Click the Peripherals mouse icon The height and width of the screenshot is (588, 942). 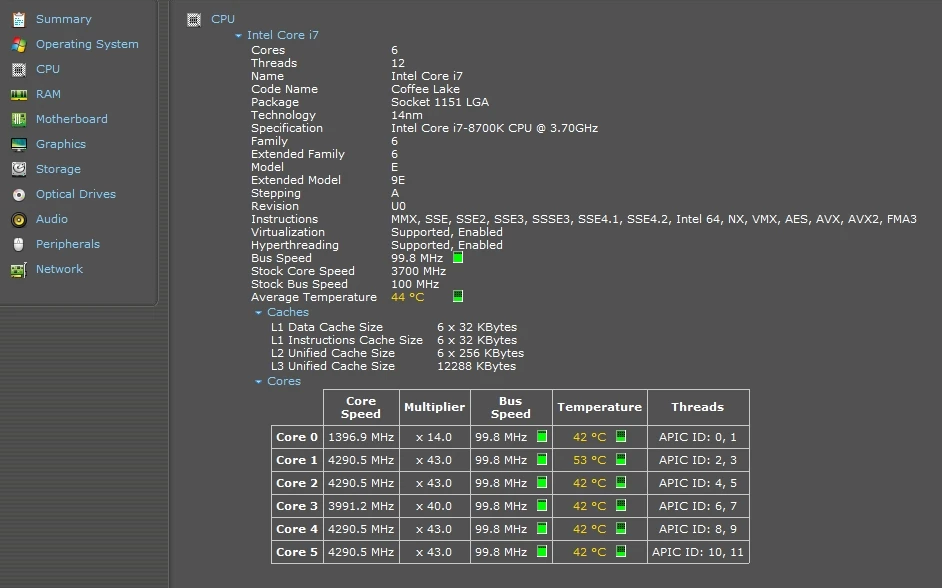19,244
